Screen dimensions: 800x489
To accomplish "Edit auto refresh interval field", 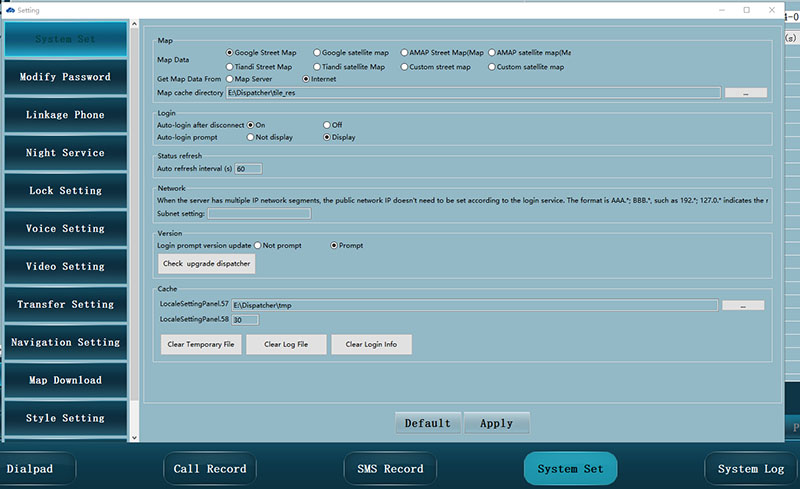I will click(x=248, y=169).
